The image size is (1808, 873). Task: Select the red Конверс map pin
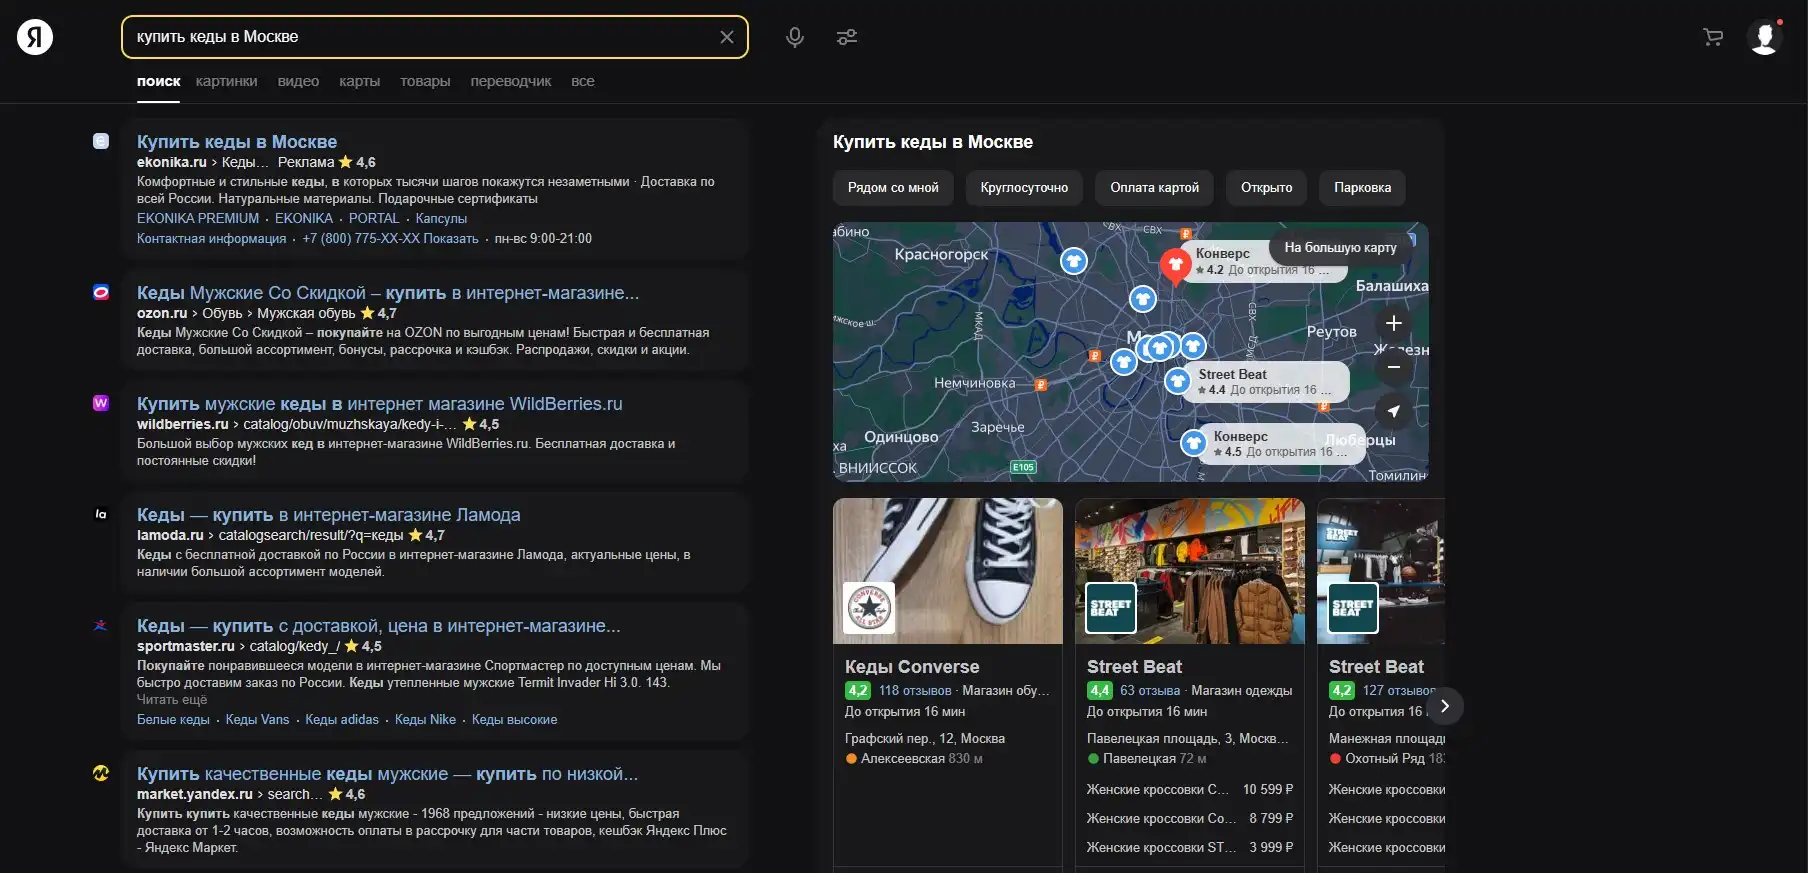click(x=1175, y=266)
